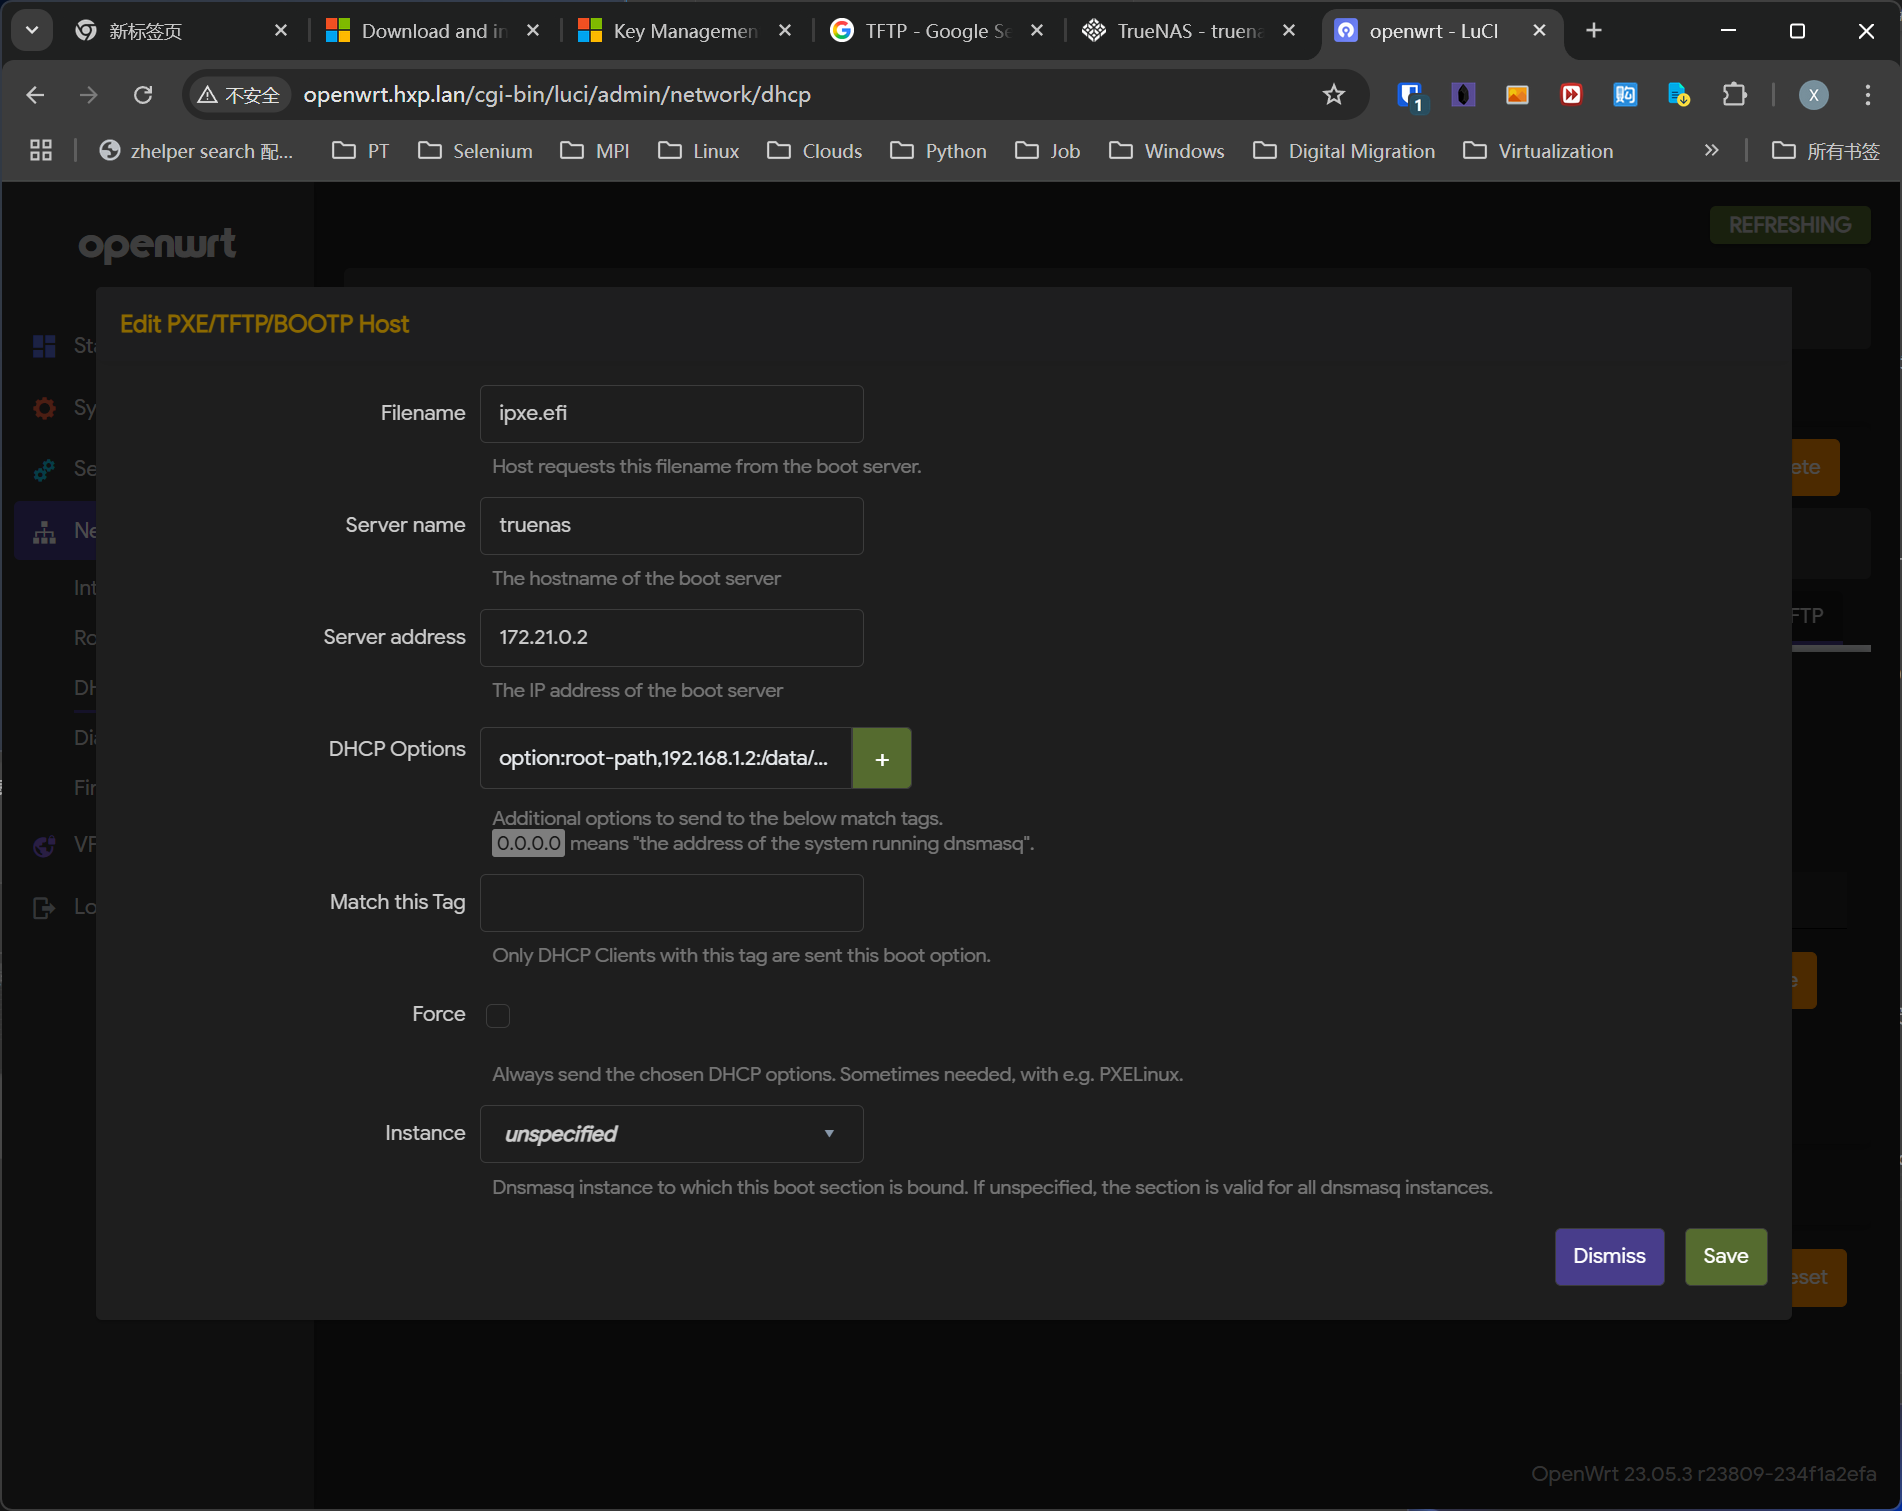This screenshot has width=1902, height=1511.
Task: Open the browser Extensions puzzle icon
Action: tap(1734, 95)
